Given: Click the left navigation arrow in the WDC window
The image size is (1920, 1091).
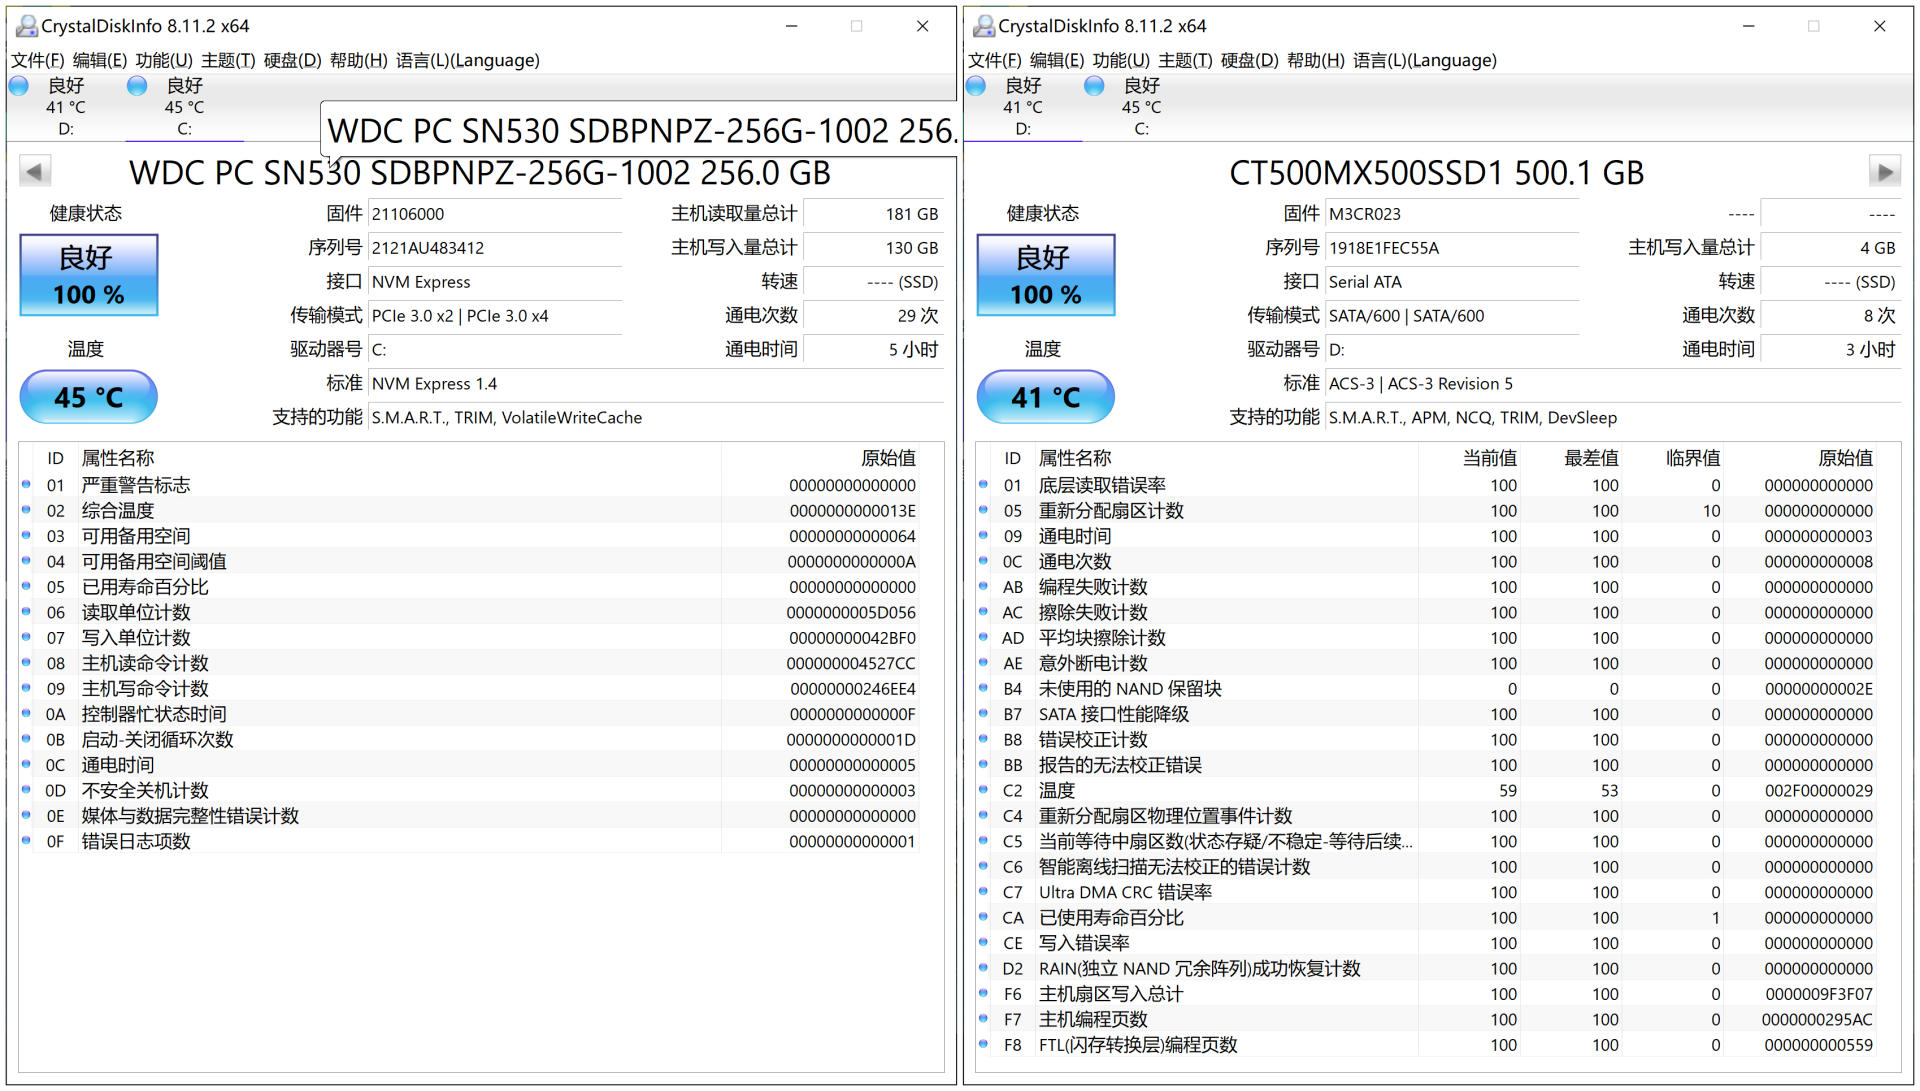Looking at the screenshot, I should click(x=35, y=171).
